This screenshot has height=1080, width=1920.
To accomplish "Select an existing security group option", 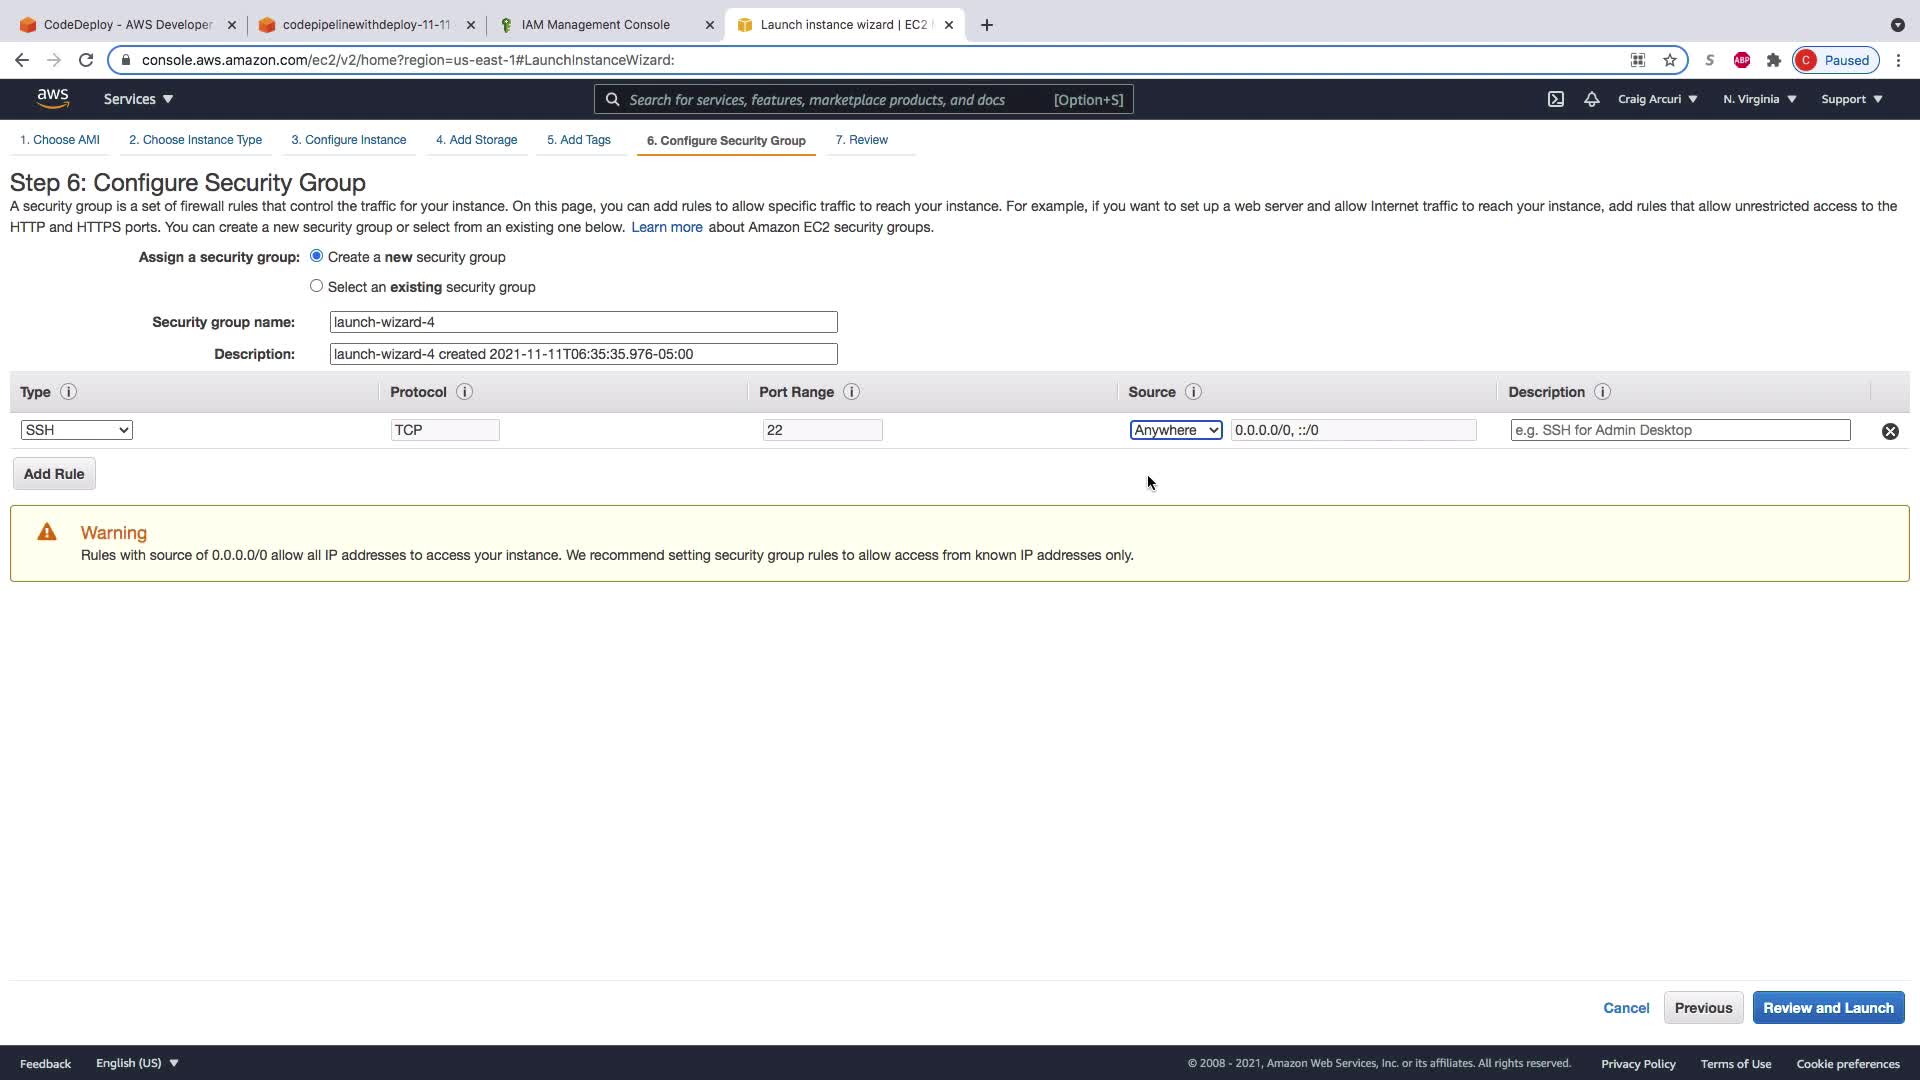I will [316, 286].
